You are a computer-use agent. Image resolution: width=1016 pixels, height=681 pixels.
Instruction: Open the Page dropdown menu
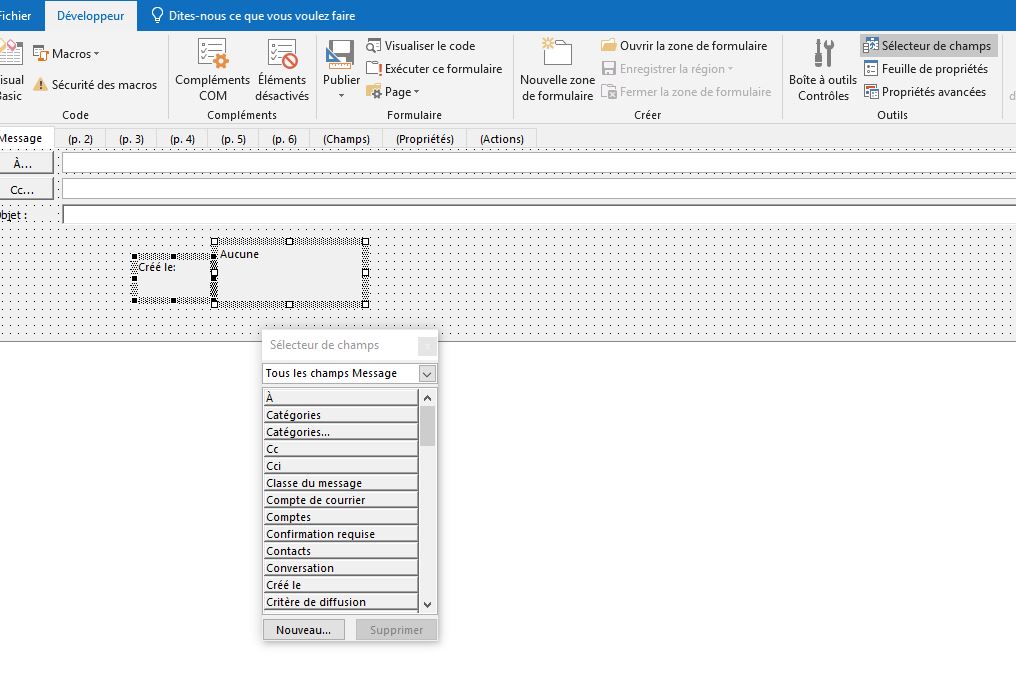(393, 92)
